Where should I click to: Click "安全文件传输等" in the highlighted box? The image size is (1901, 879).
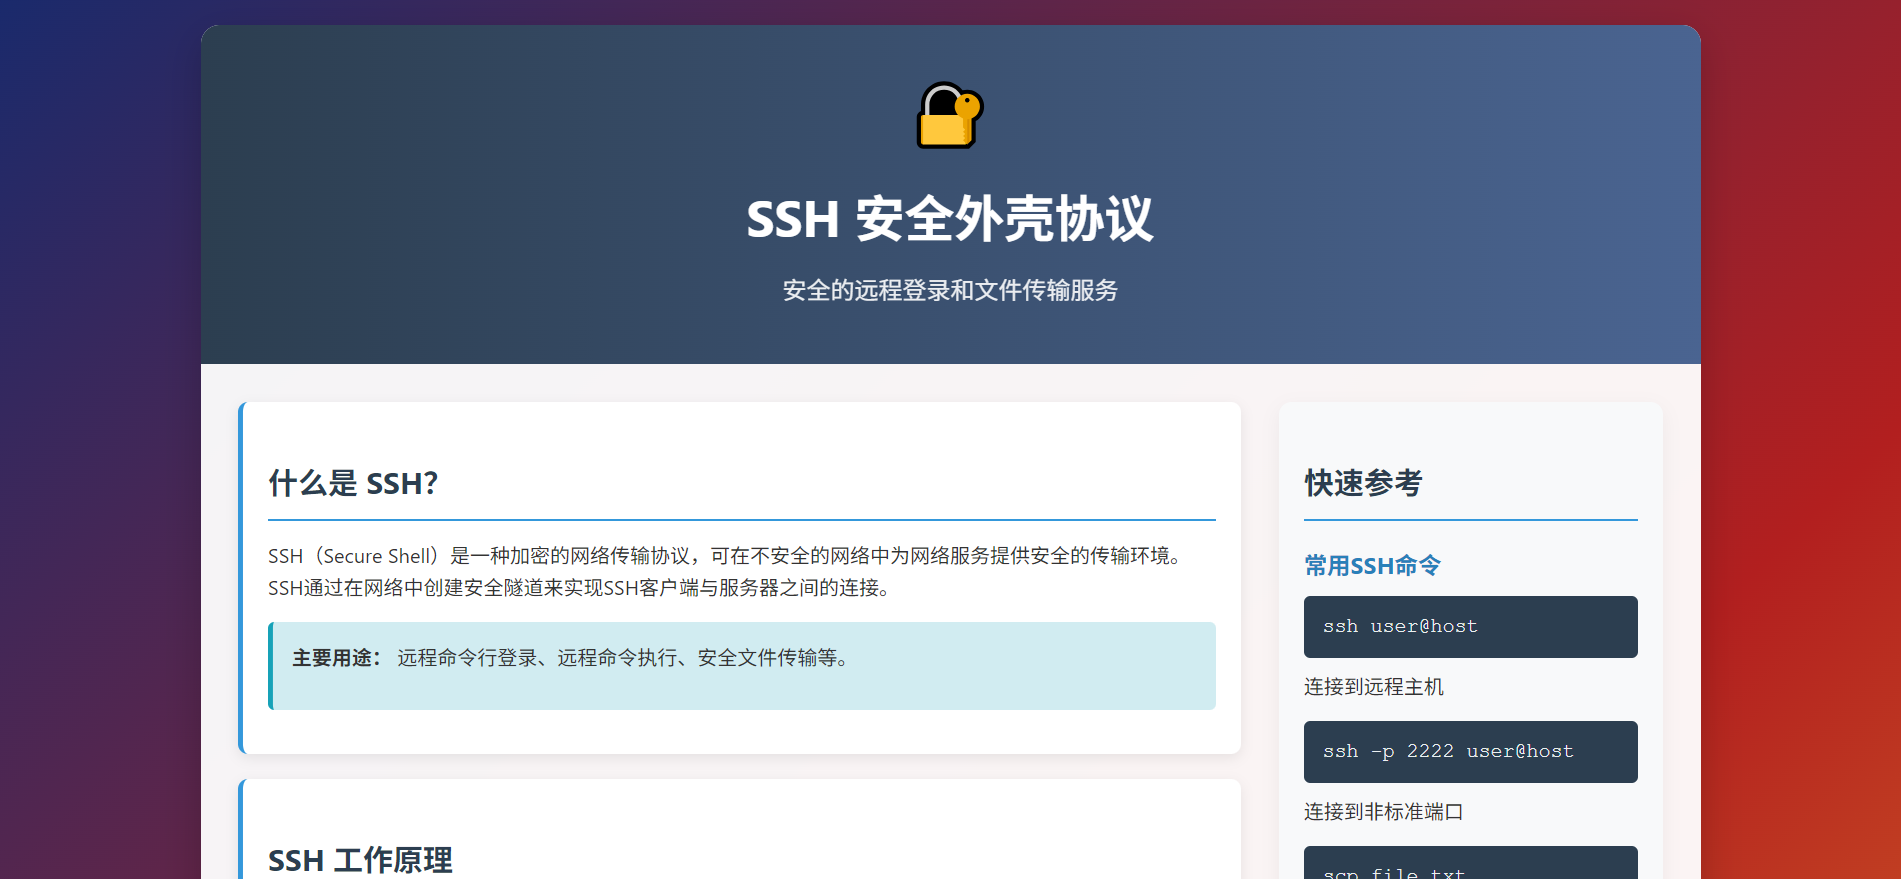(x=767, y=658)
